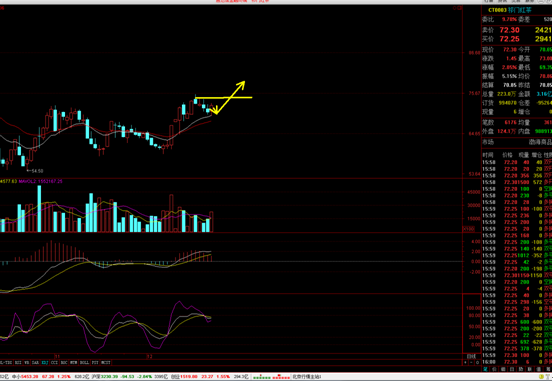Click the yellow horizontal resistance line
Screen dimensions: 553x383
(x=224, y=97)
